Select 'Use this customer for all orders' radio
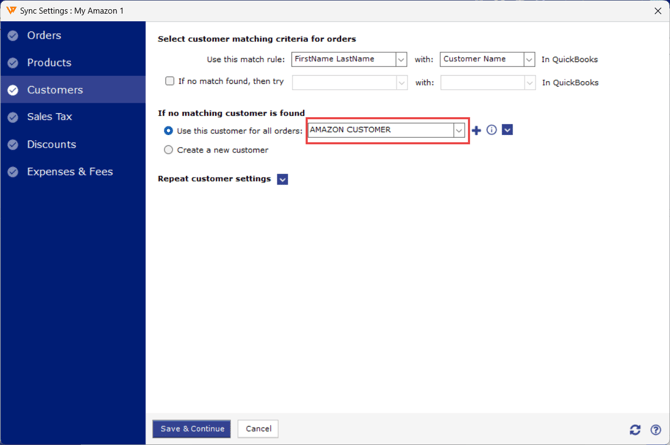 tap(168, 131)
